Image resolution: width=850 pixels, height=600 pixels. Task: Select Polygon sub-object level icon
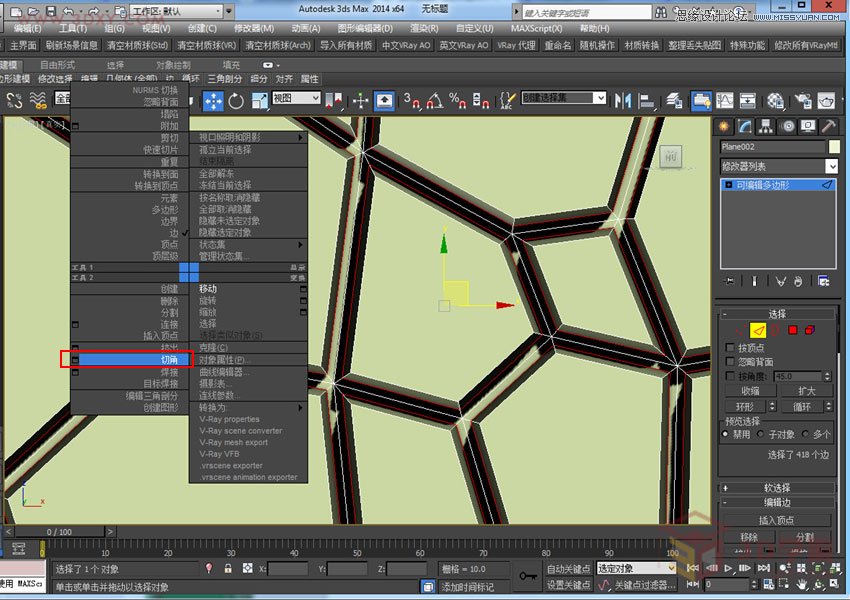793,330
